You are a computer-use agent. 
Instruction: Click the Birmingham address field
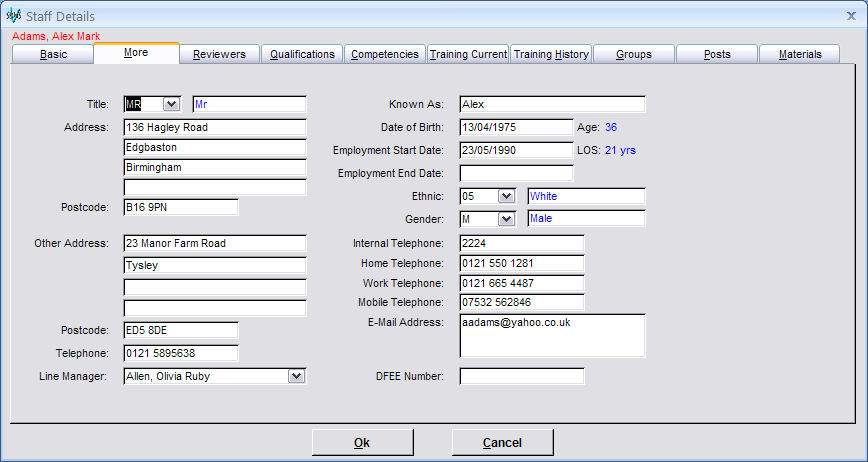(215, 167)
